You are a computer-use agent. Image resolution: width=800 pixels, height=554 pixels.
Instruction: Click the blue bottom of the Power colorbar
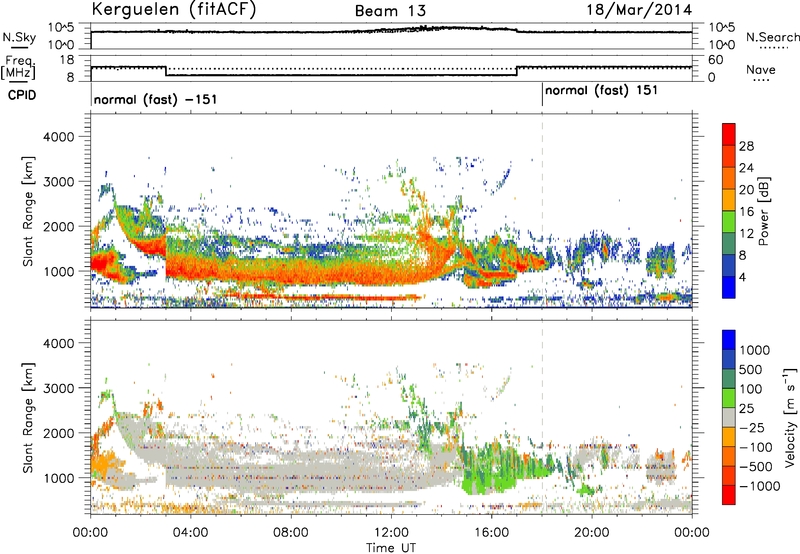tap(729, 287)
